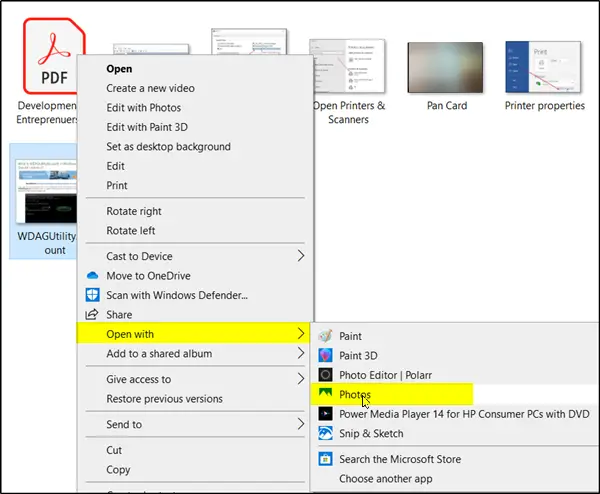Choose Edit with Photos
Image resolution: width=600 pixels, height=494 pixels.
(x=195, y=108)
